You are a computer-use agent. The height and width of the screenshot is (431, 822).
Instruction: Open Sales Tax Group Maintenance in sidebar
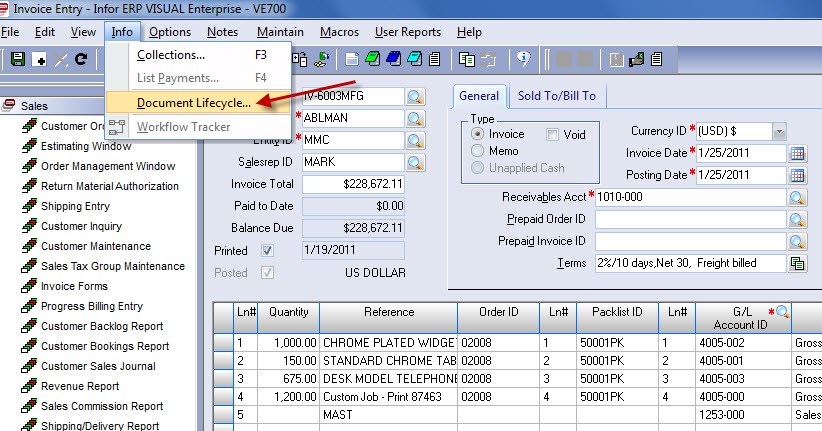click(x=113, y=266)
